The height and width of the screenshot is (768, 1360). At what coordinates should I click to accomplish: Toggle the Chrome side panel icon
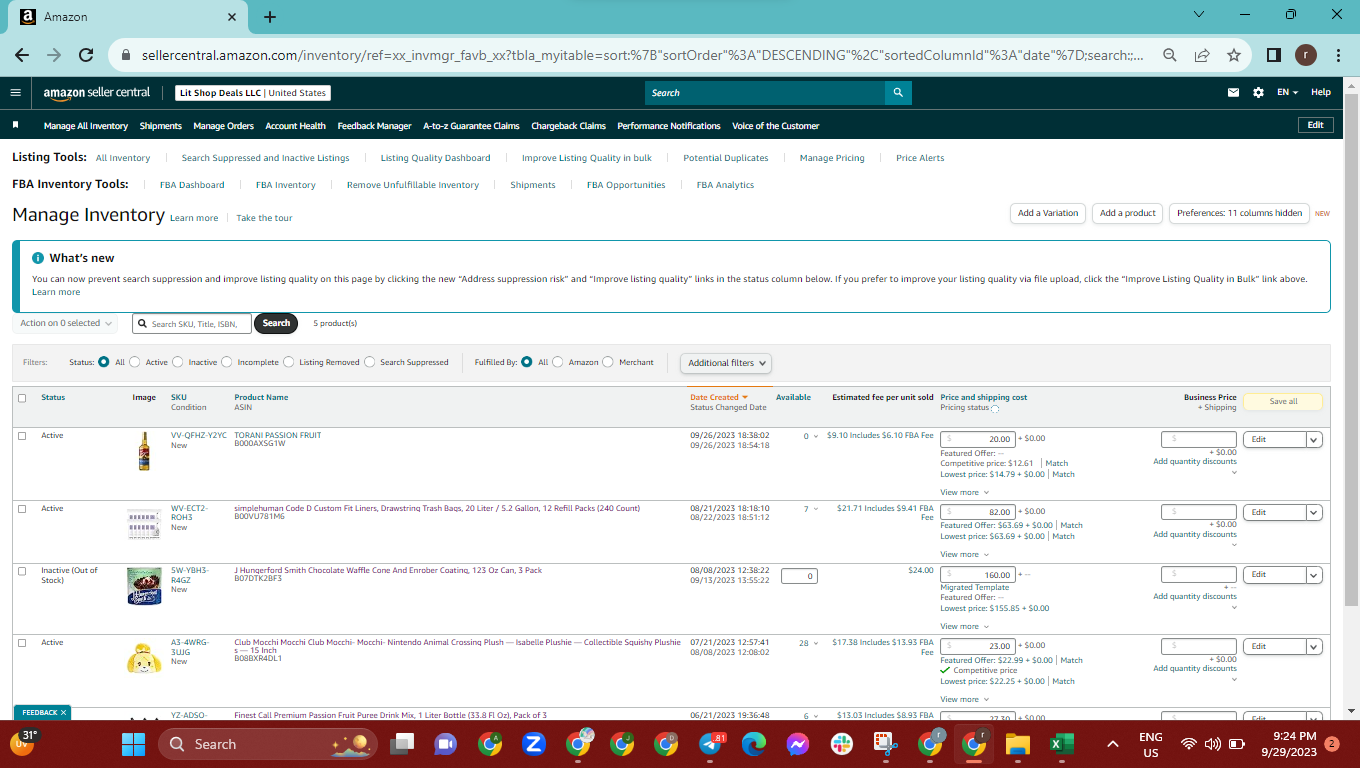coord(1274,55)
